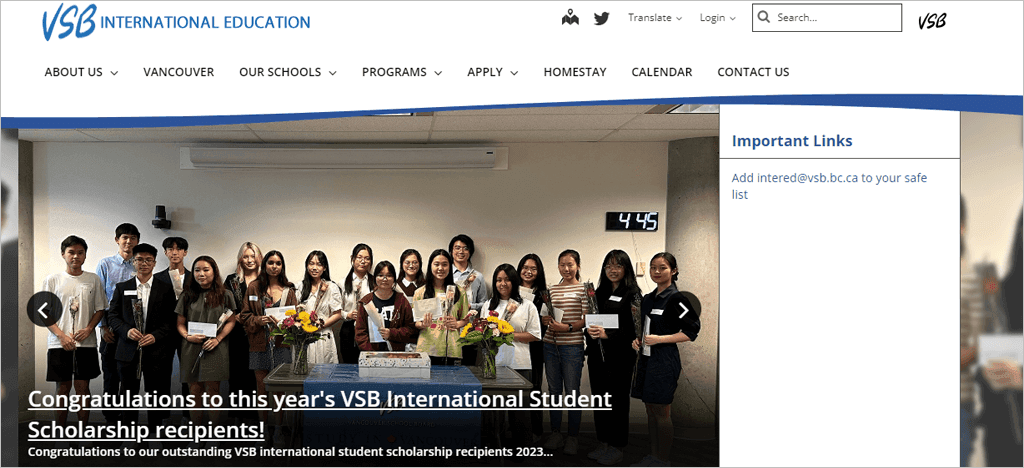The height and width of the screenshot is (468, 1024).
Task: Open the scholarship recipients headline link
Action: [320, 414]
